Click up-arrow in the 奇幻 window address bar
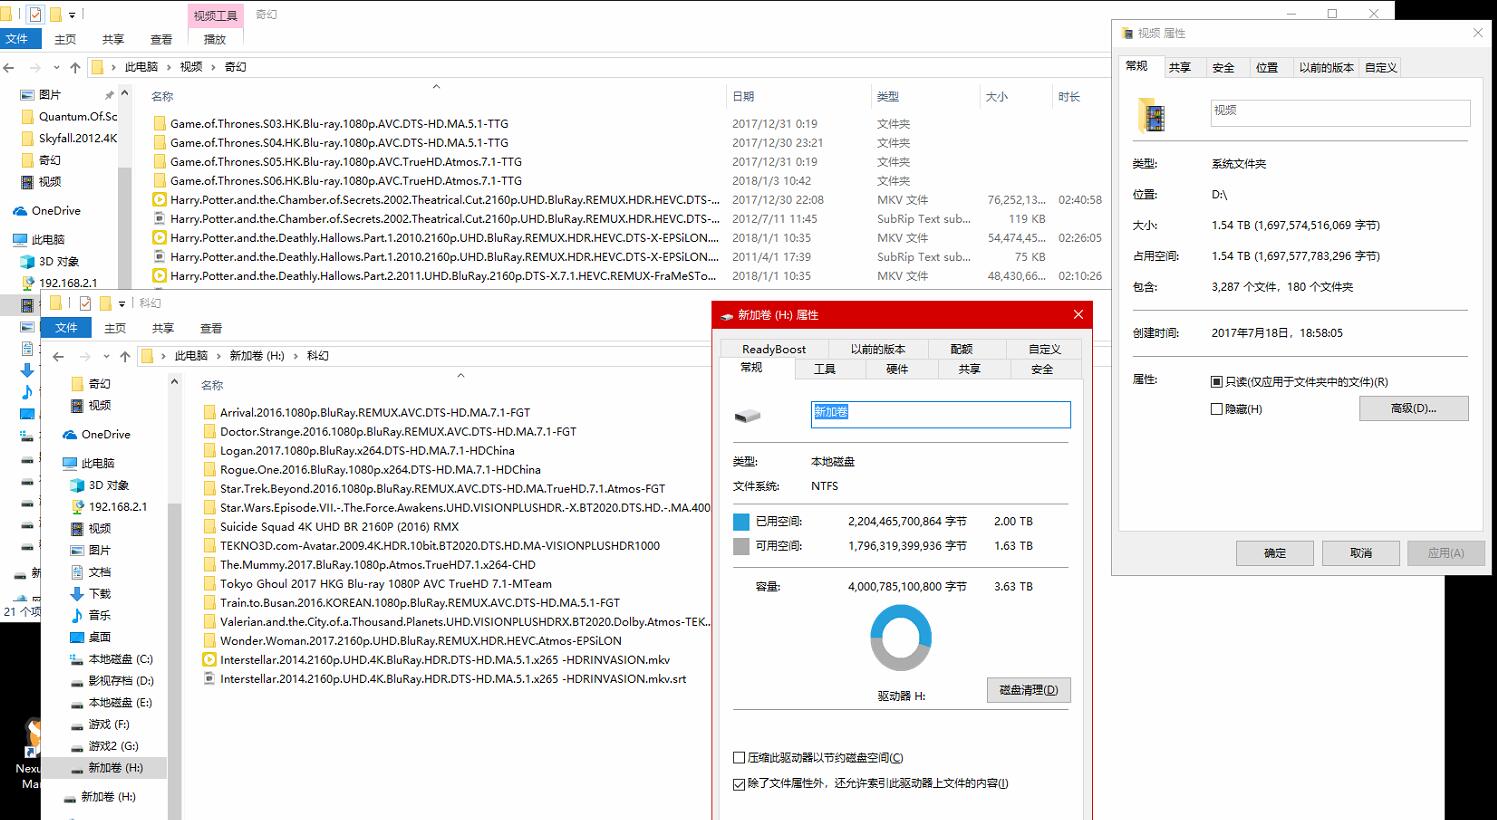The width and height of the screenshot is (1497, 820). 75,67
